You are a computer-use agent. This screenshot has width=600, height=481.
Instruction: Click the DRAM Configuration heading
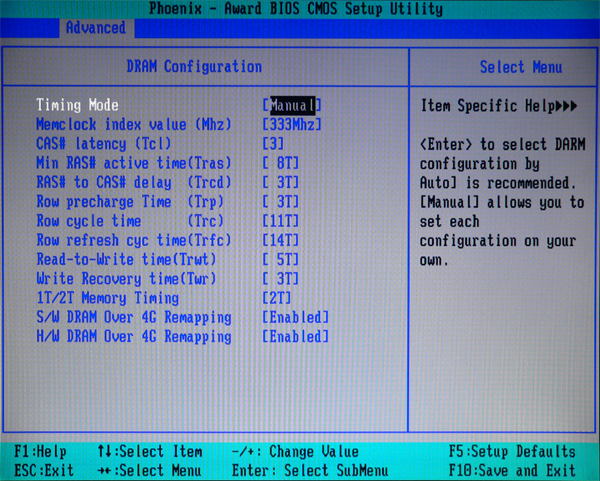coord(194,67)
